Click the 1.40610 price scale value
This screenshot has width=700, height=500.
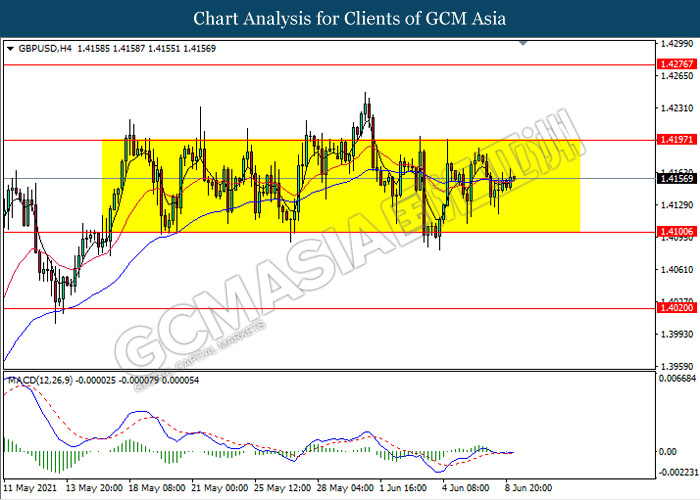point(677,269)
